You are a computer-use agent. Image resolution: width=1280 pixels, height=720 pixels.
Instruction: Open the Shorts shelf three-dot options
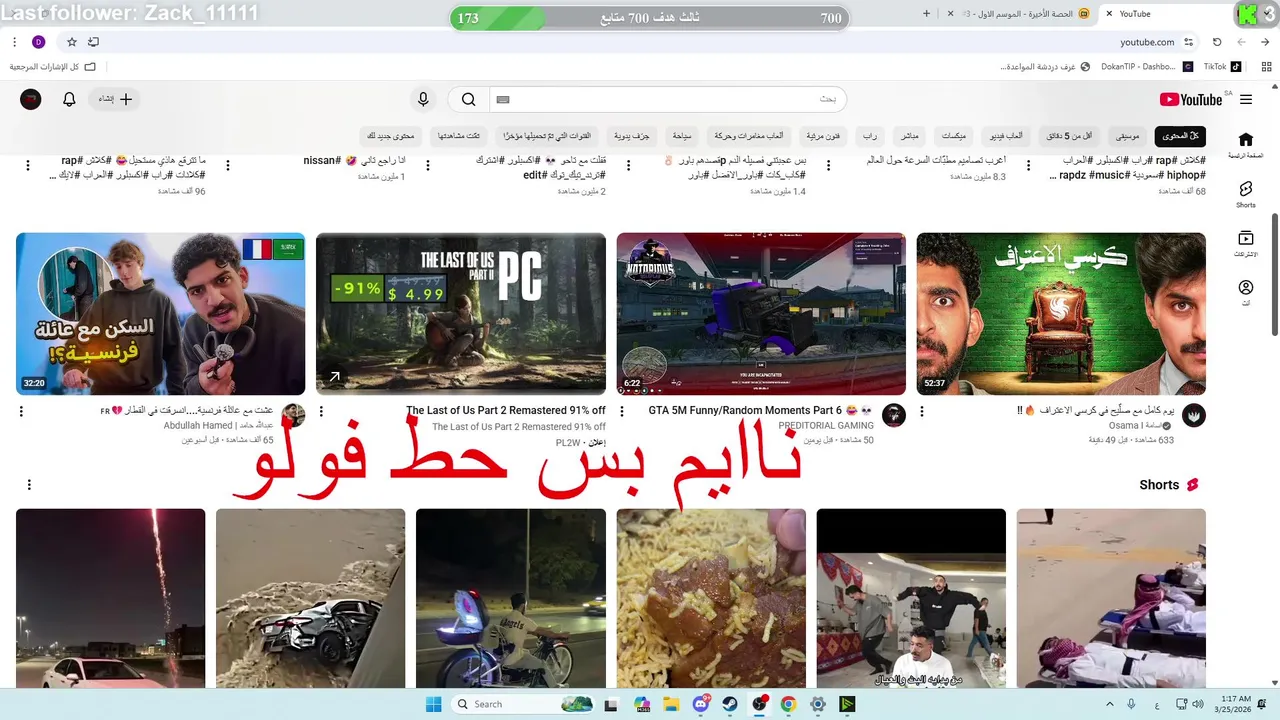29,485
